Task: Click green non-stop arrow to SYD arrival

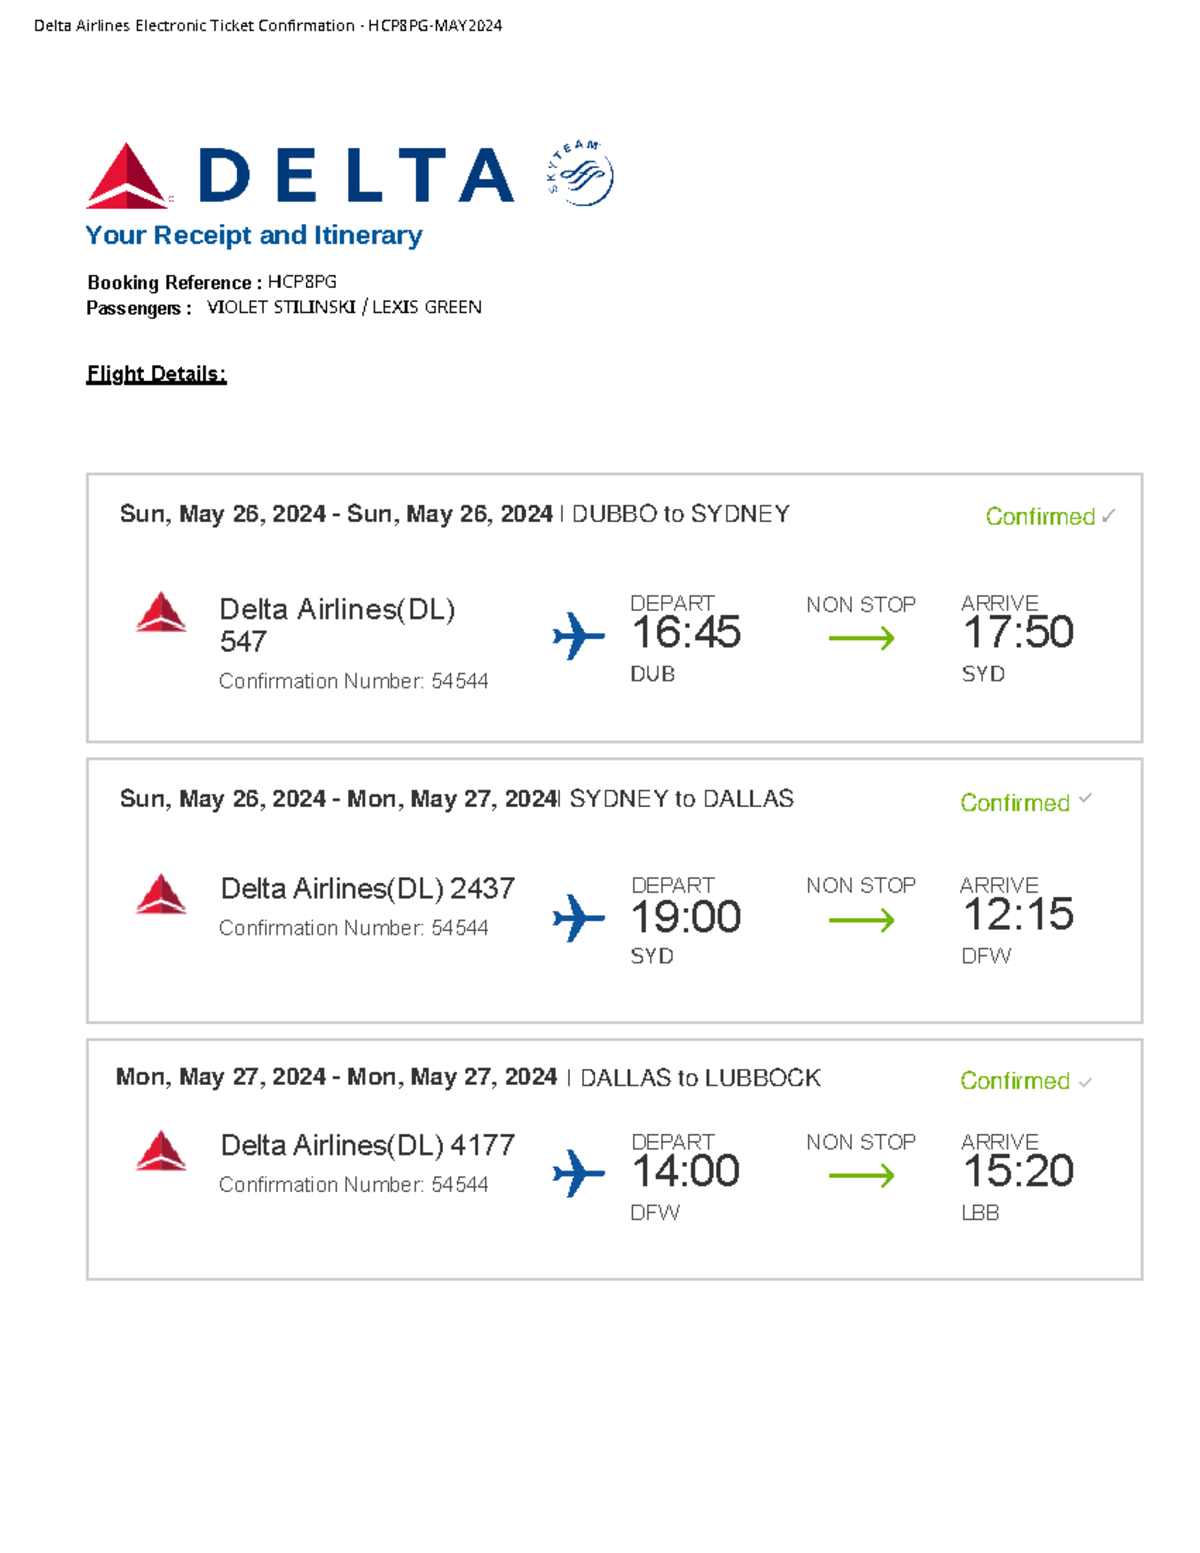Action: [861, 639]
